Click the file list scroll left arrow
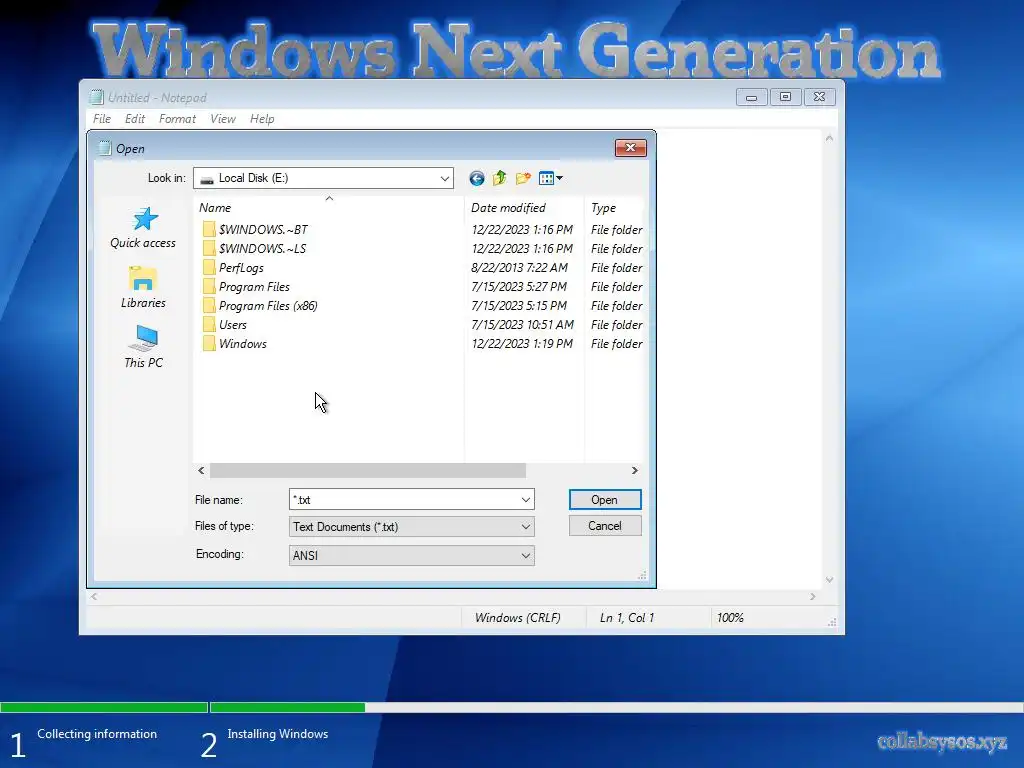 tap(201, 470)
